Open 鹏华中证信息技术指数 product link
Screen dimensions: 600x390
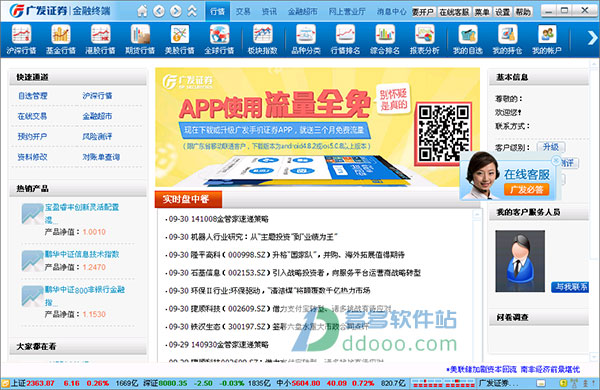(82, 254)
